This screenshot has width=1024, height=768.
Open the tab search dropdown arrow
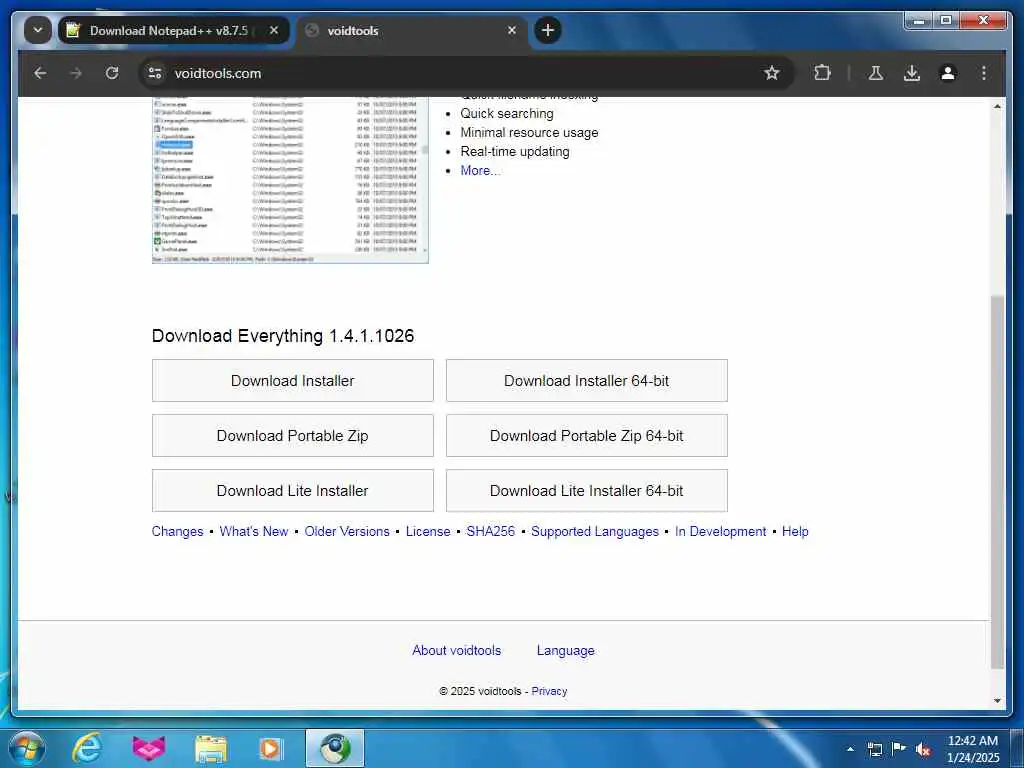(38, 30)
